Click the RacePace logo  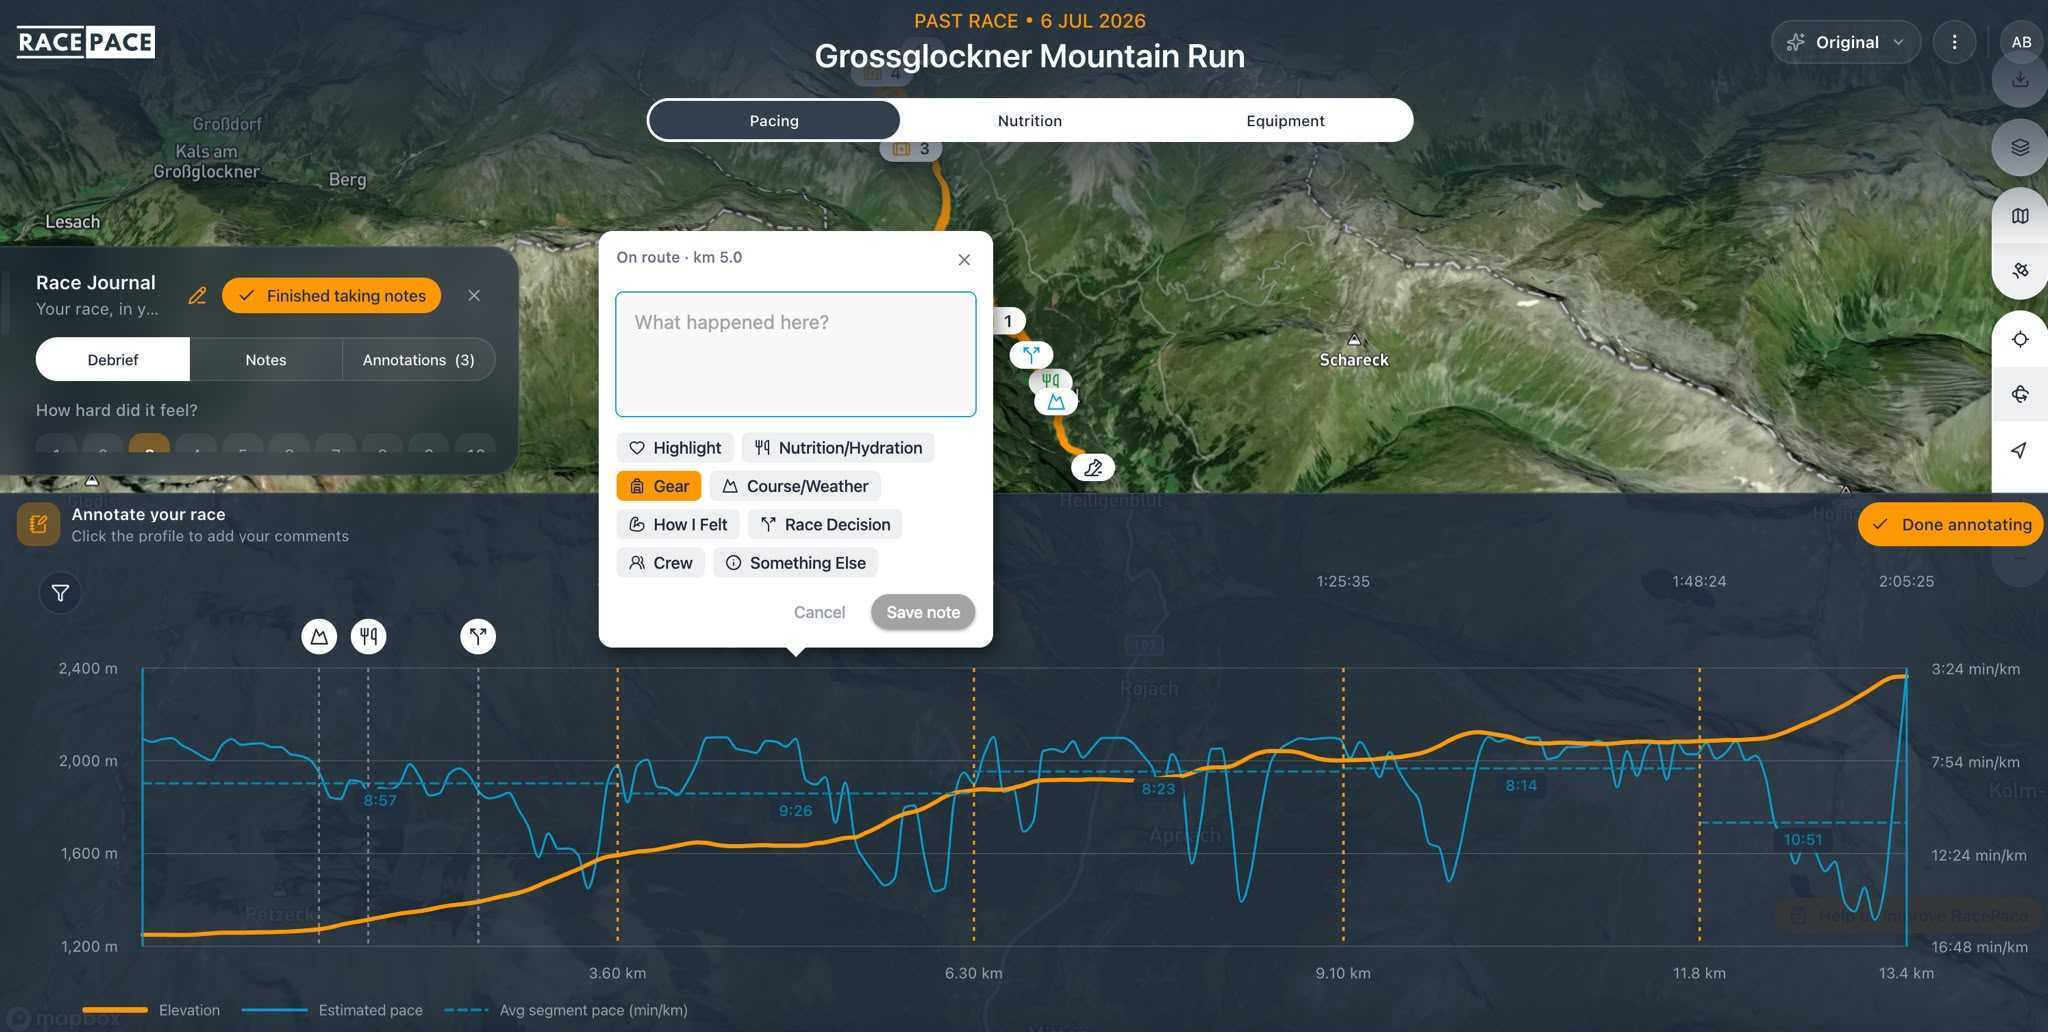pos(86,42)
